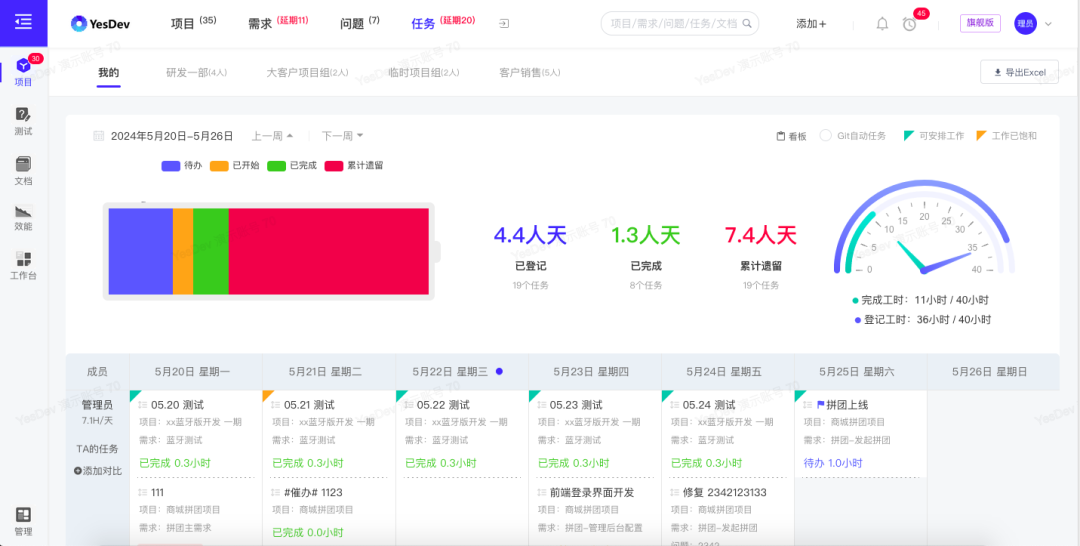The width and height of the screenshot is (1080, 546).
Task: Open the 效能 sidebar section
Action: click(x=23, y=218)
